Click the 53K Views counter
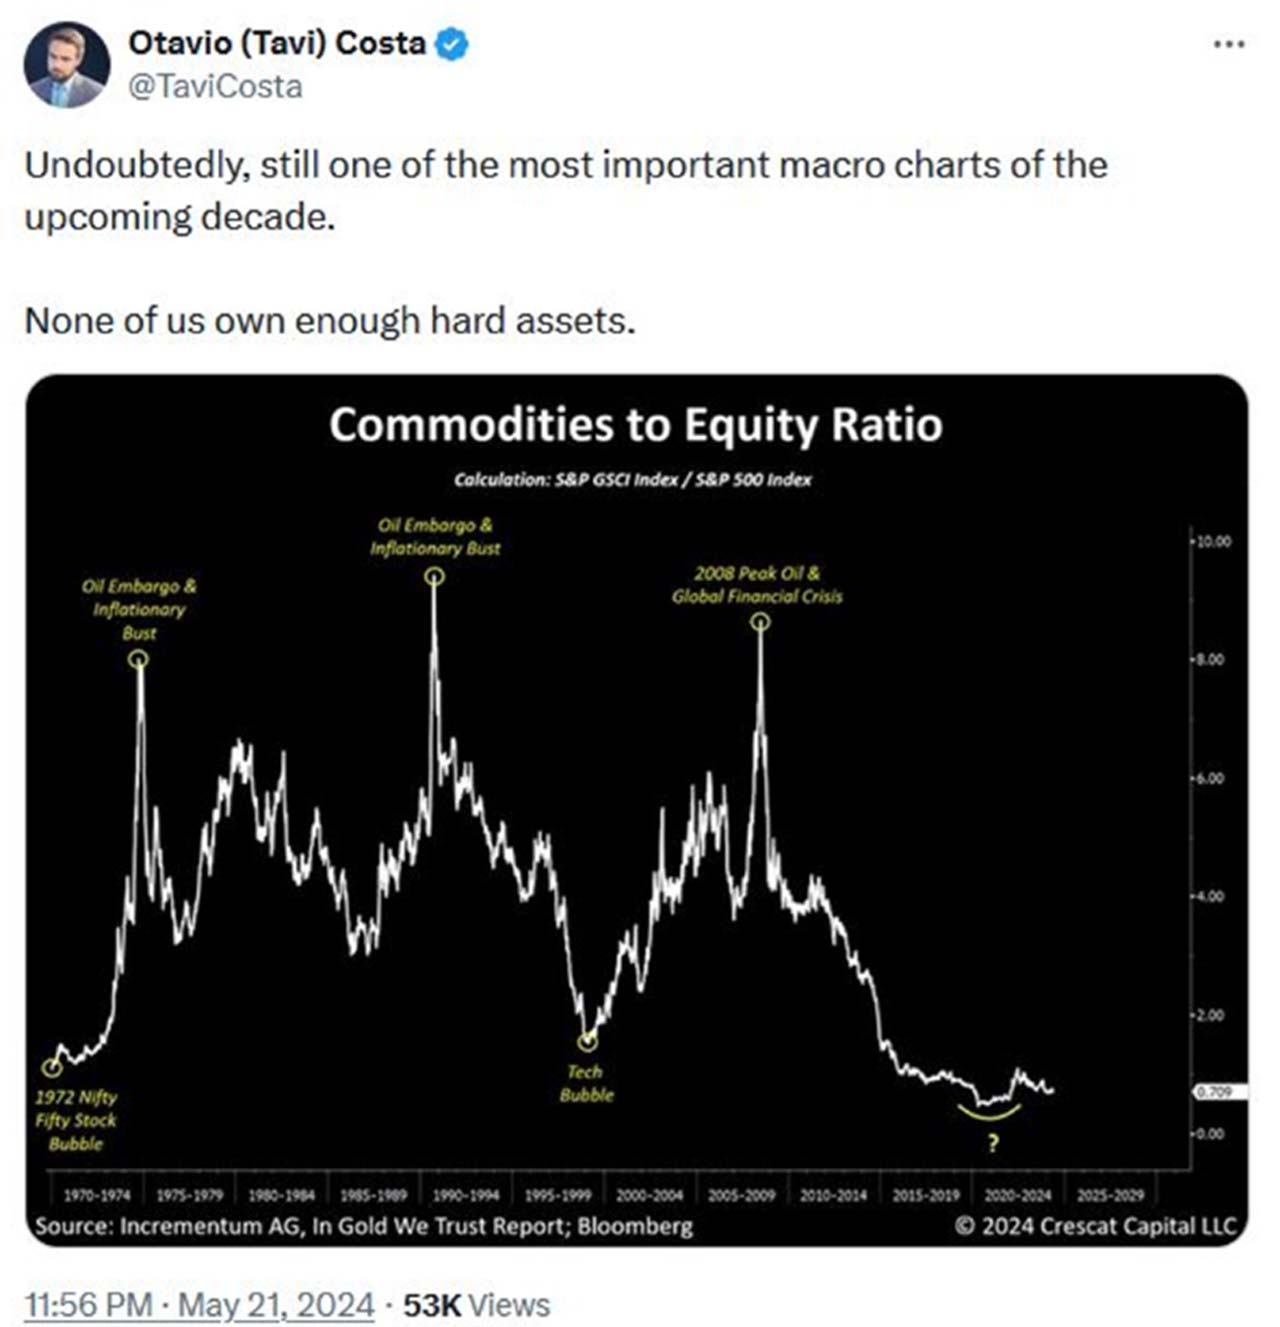This screenshot has height=1327, width=1280. (x=476, y=1304)
